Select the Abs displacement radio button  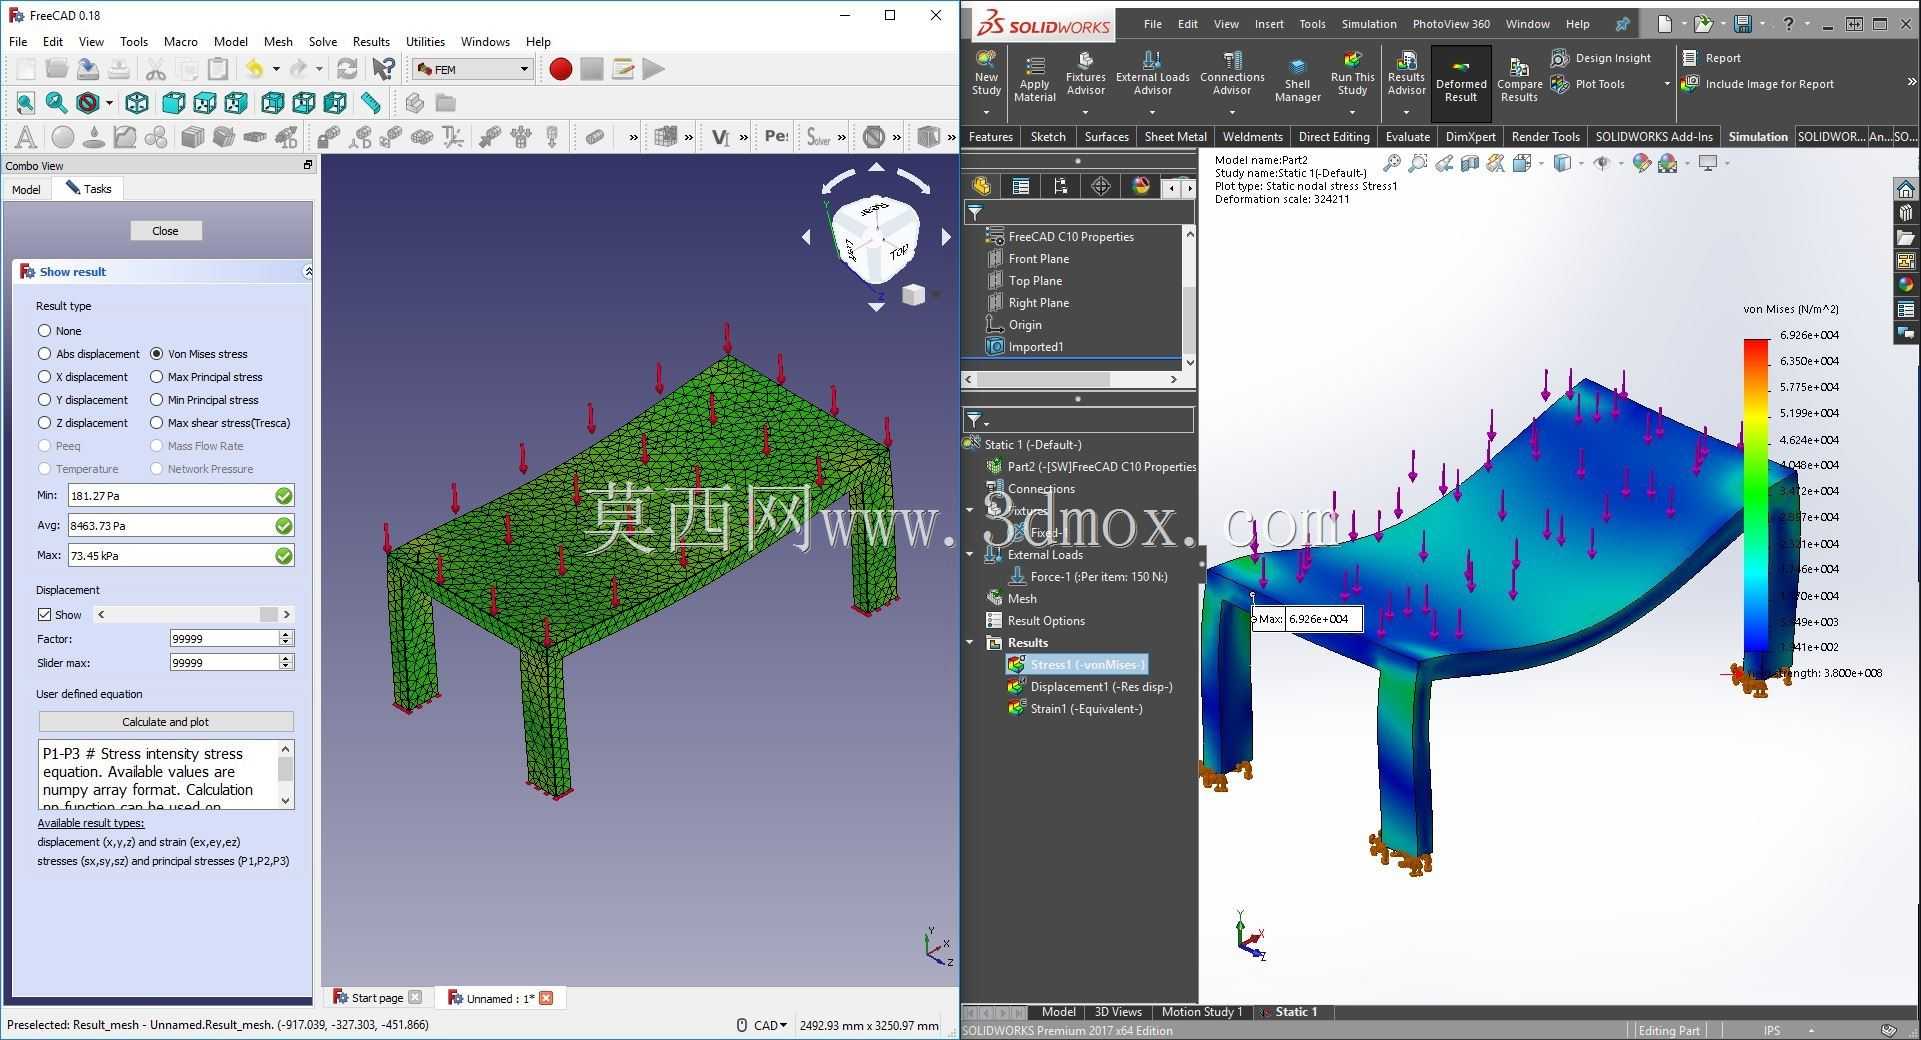pyautogui.click(x=44, y=354)
